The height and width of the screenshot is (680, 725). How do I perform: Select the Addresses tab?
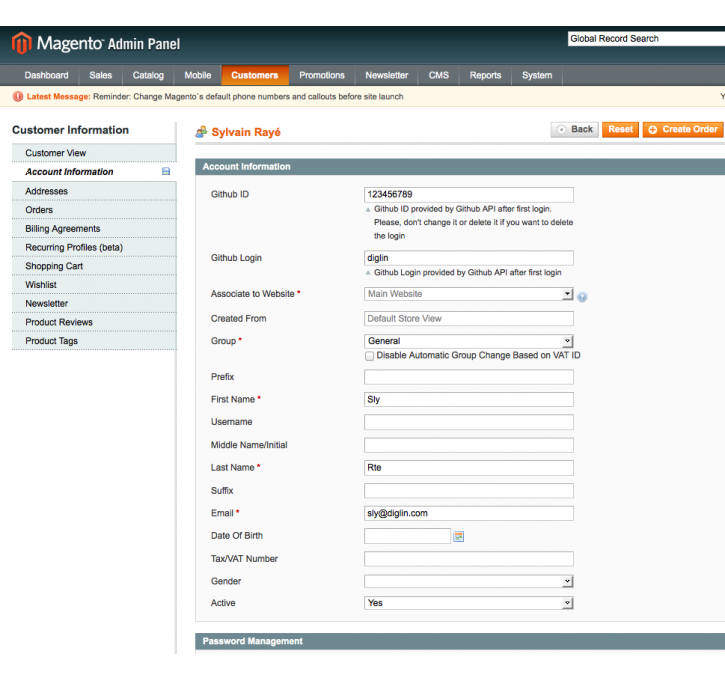(94, 191)
